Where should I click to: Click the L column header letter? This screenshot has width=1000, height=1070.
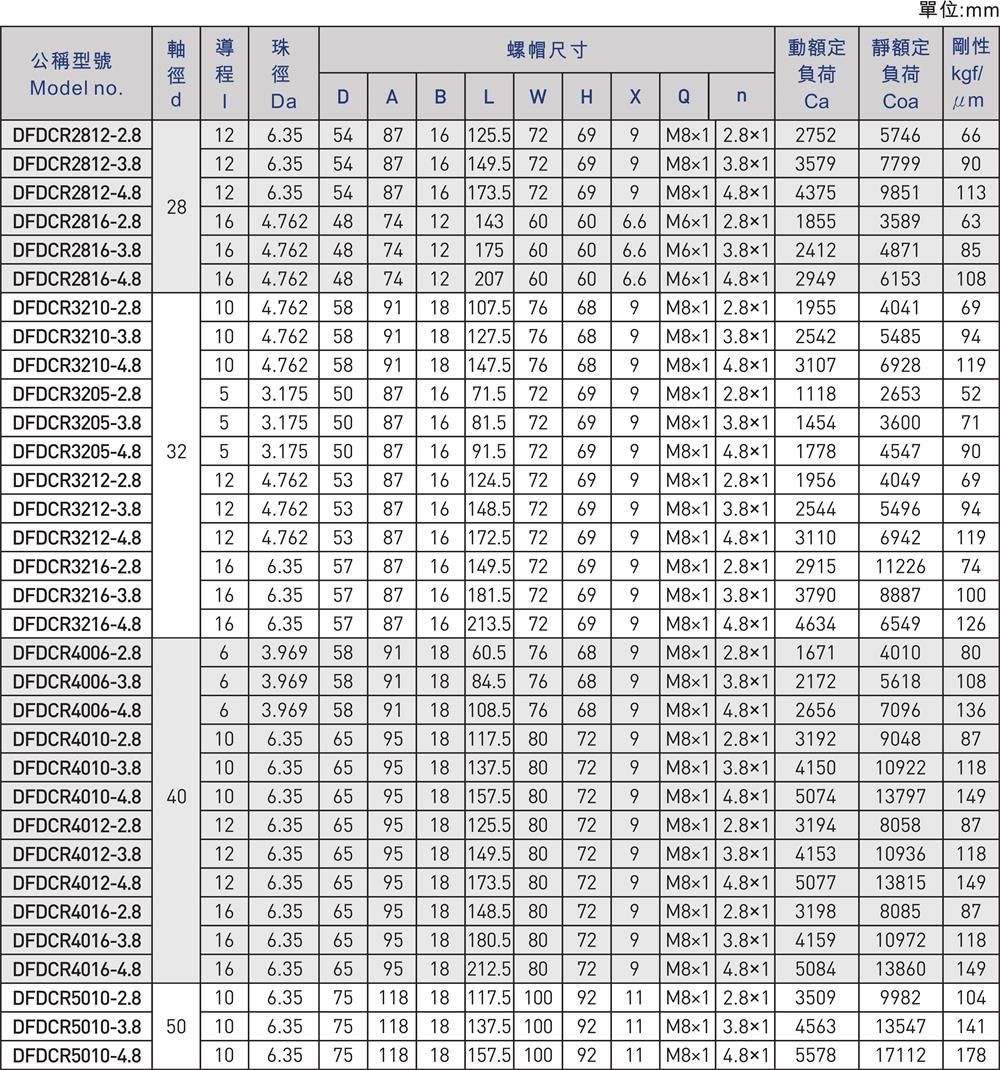488,98
